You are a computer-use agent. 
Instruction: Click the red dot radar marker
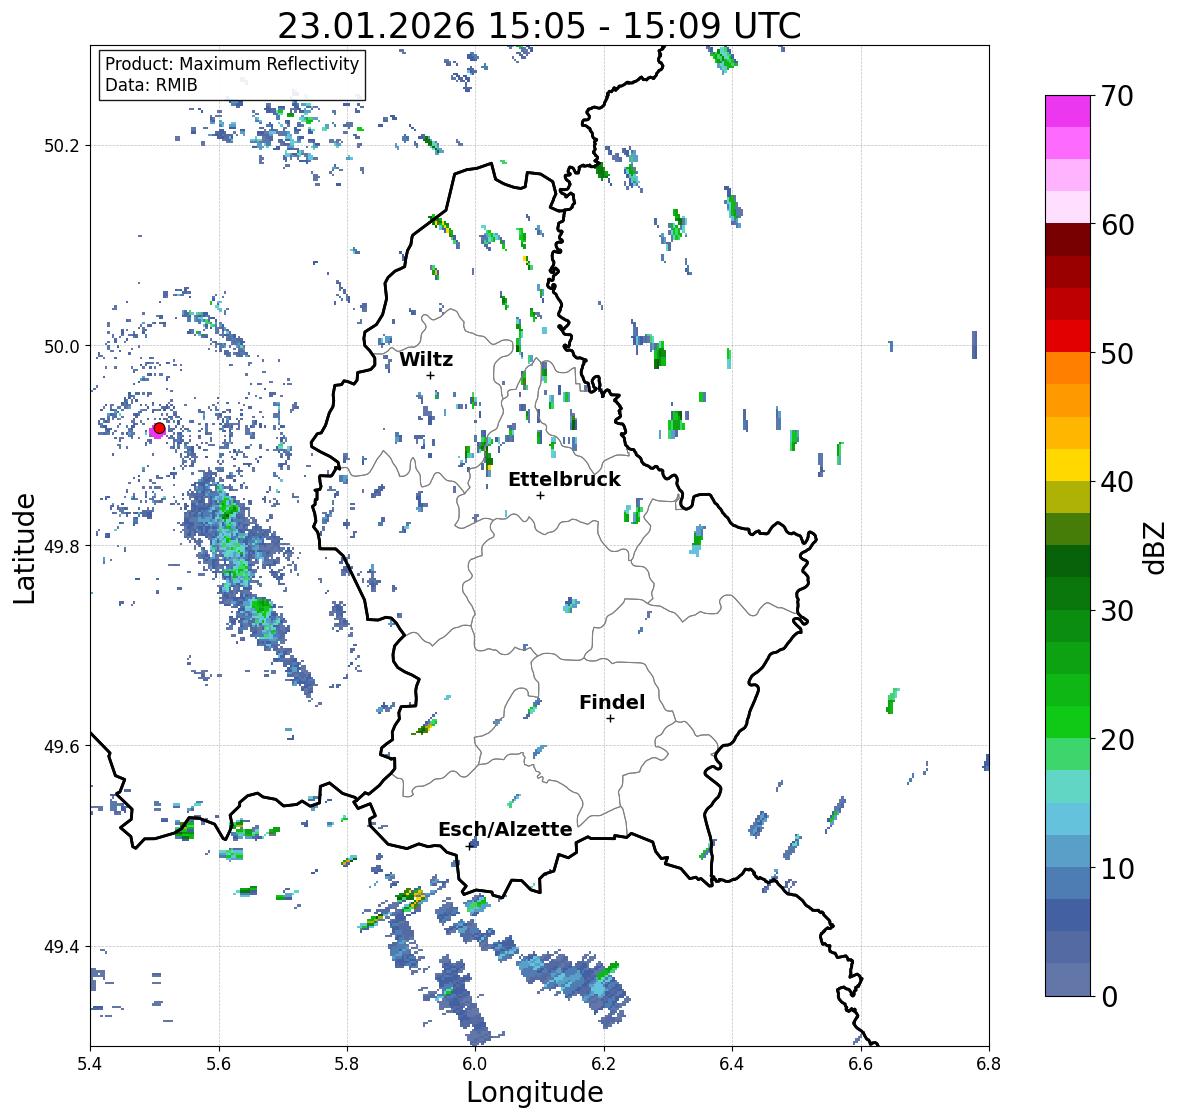(159, 428)
